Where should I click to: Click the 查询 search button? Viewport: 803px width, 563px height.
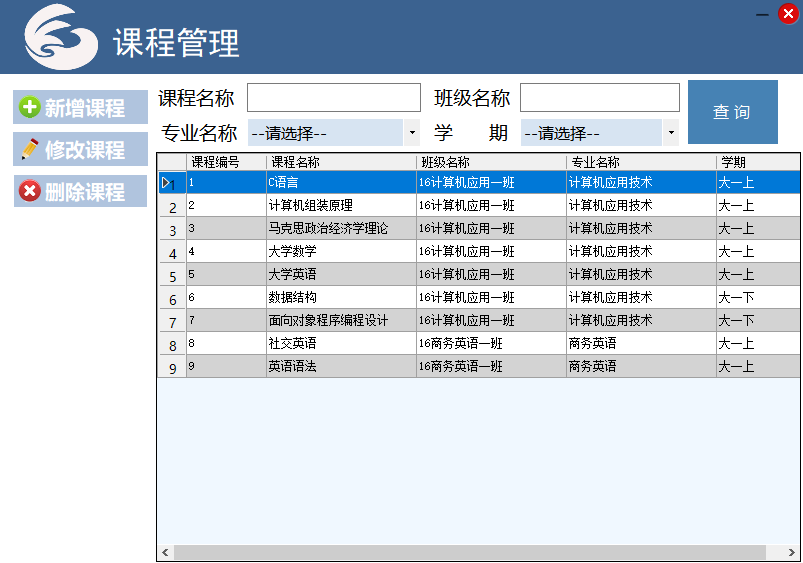pos(732,112)
